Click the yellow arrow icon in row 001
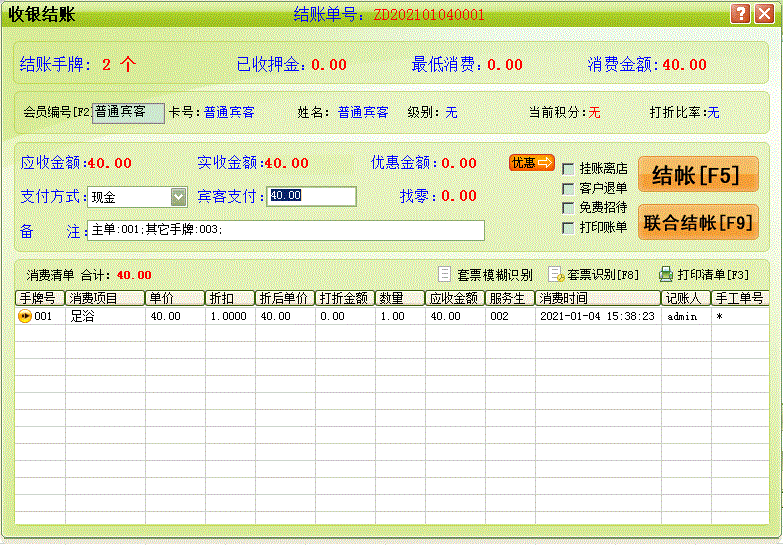Screen dimensions: 783x545 tap(25, 316)
